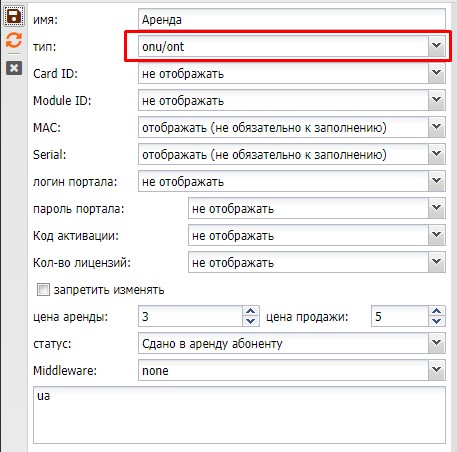Click the comment text area containing ua
Image resolution: width=457 pixels, height=452 pixels.
(239, 415)
